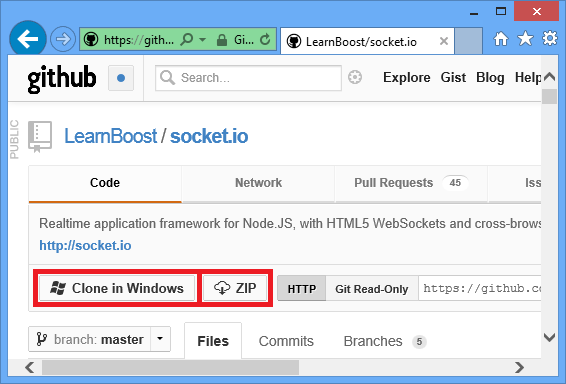Click the horizontal scrollbar right arrow
Image resolution: width=566 pixels, height=384 pixels.
519,367
